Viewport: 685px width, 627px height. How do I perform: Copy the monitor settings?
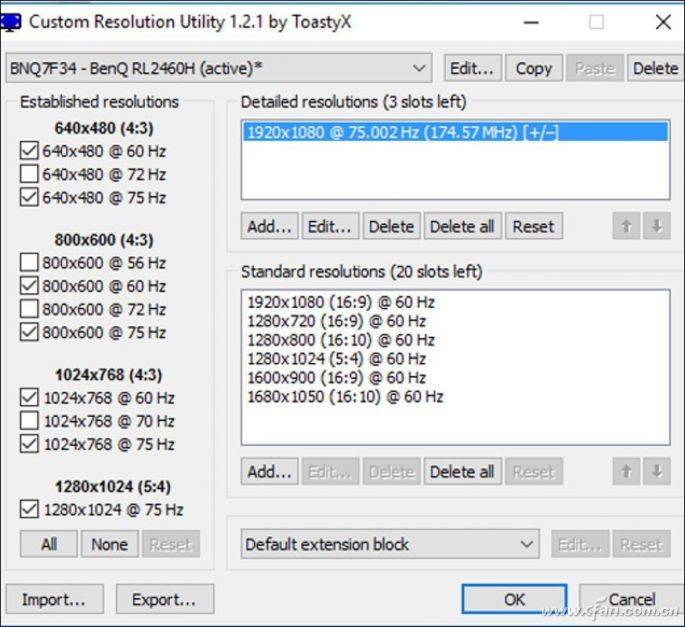tap(534, 68)
